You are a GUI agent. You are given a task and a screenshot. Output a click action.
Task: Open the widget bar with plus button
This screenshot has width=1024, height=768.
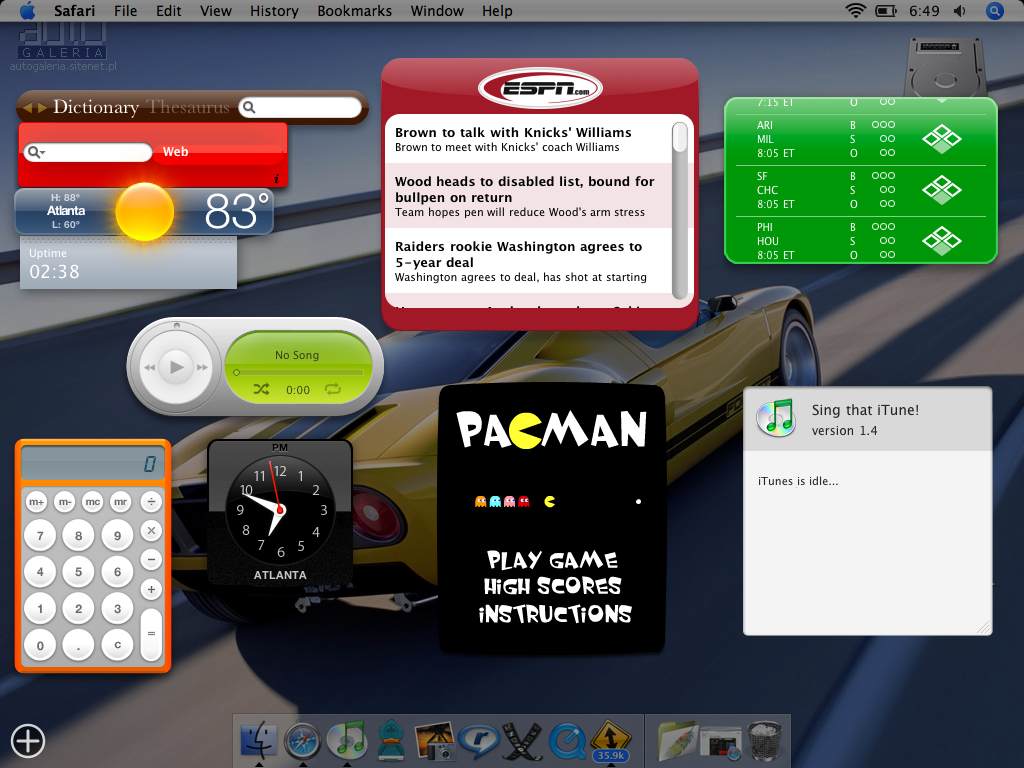point(27,741)
